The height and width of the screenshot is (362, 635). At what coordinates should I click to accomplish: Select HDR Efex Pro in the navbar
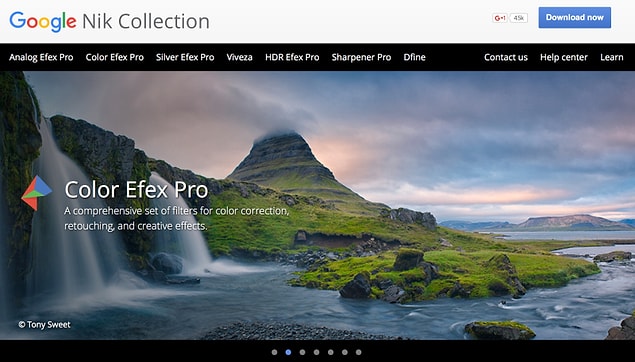292,57
